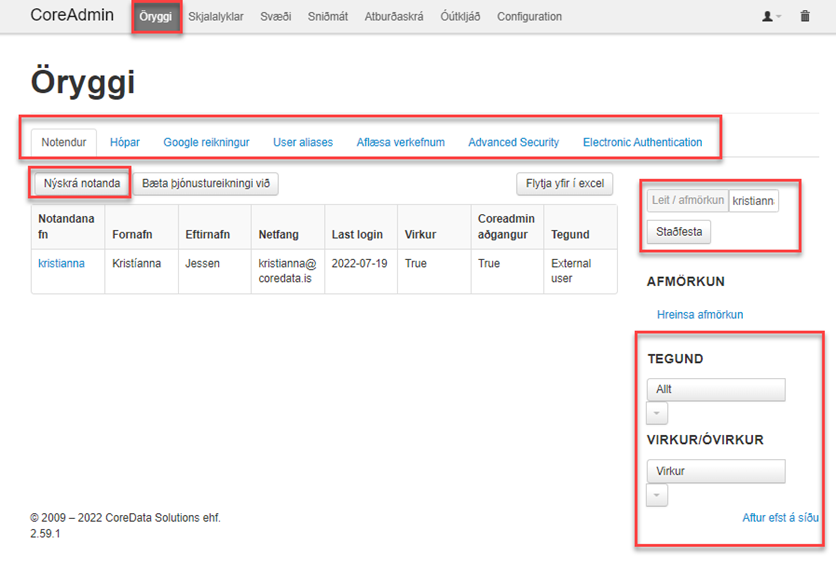Click the search field containing kristianna

click(x=753, y=201)
